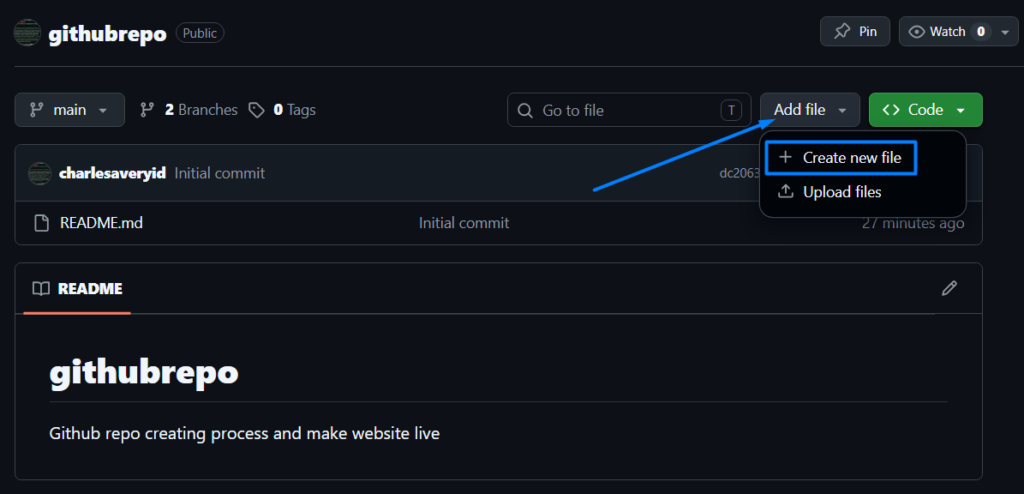The image size is (1024, 494).
Task: Click the tag icon beside 0 Tags
Action: [257, 110]
